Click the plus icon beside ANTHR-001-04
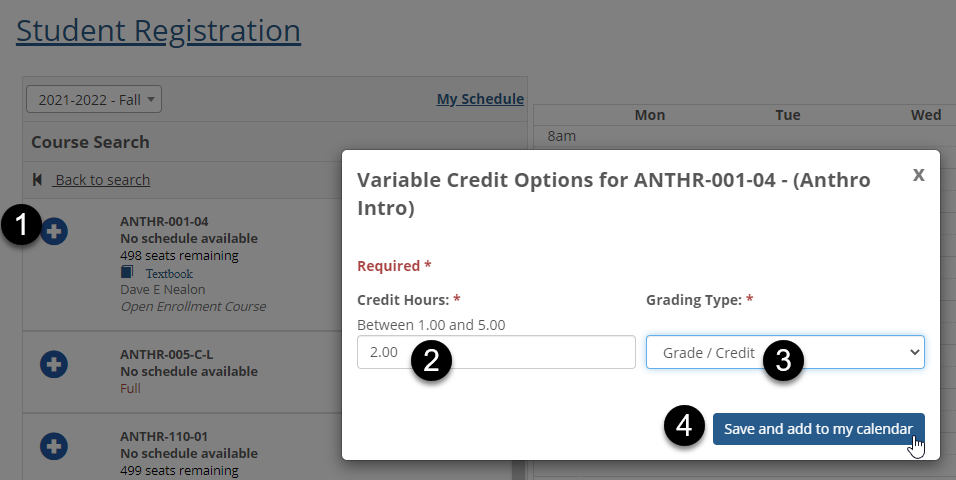The image size is (956, 480). pyautogui.click(x=55, y=232)
